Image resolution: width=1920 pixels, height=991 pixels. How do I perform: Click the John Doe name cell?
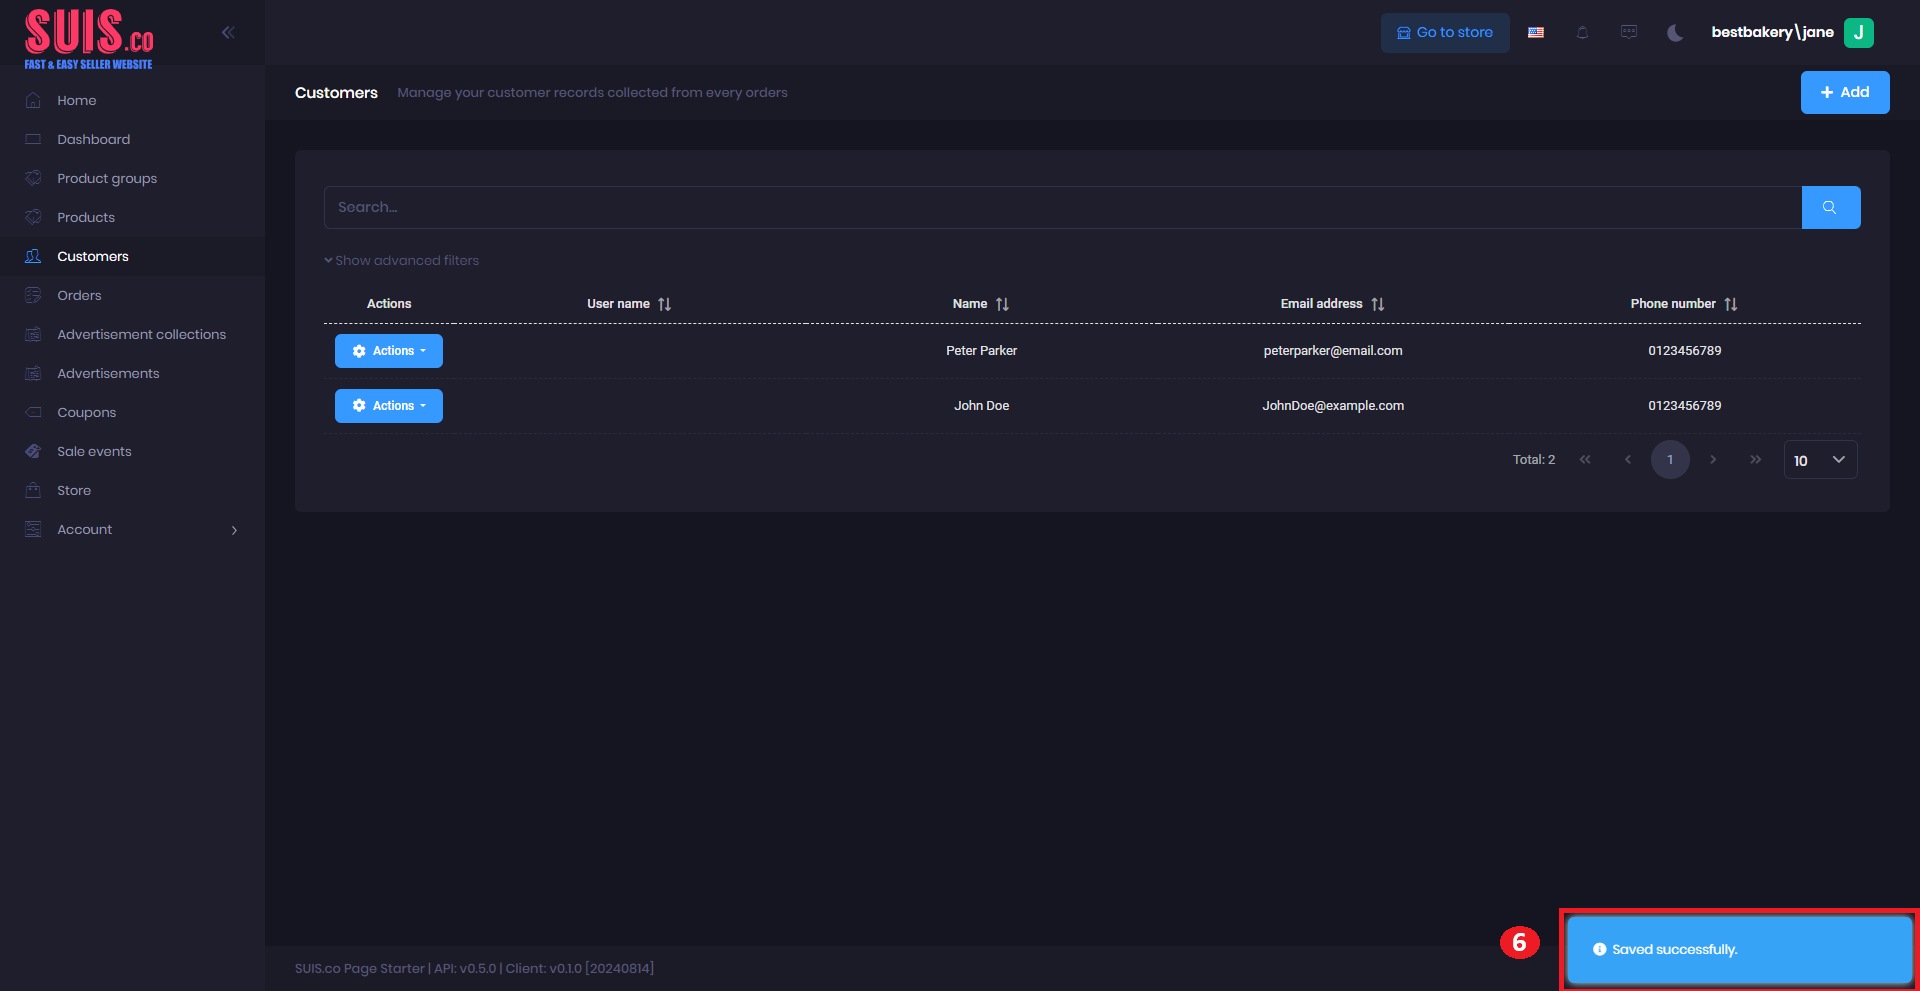(x=981, y=406)
